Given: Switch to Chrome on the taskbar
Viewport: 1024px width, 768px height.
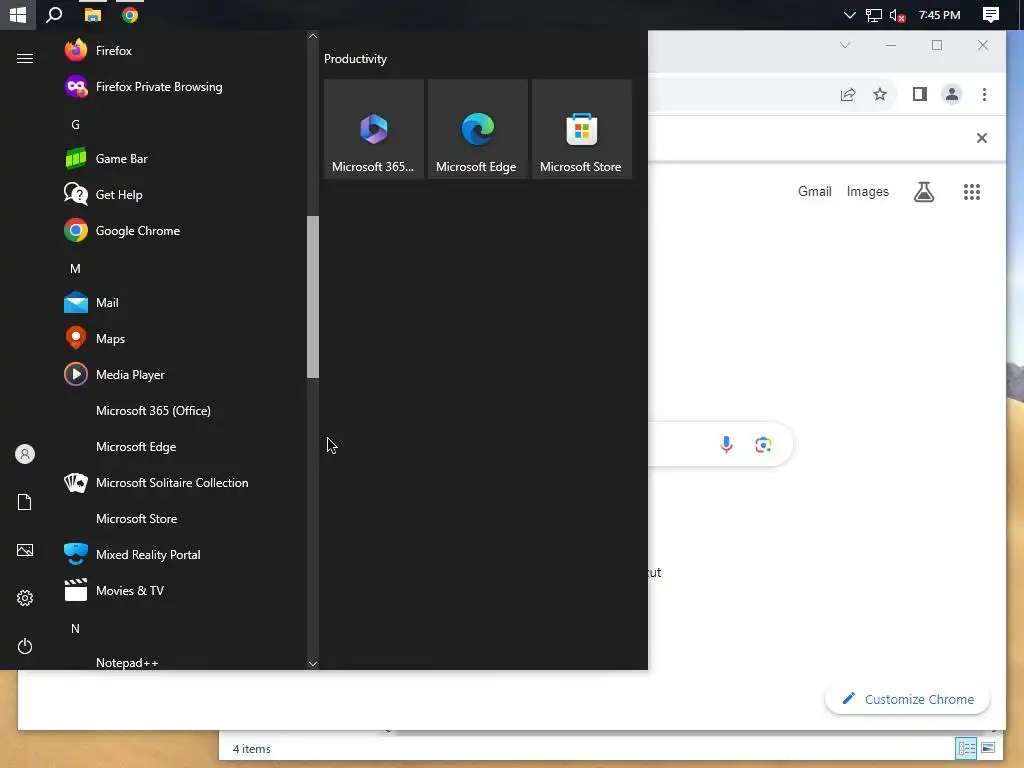Looking at the screenshot, I should 130,14.
